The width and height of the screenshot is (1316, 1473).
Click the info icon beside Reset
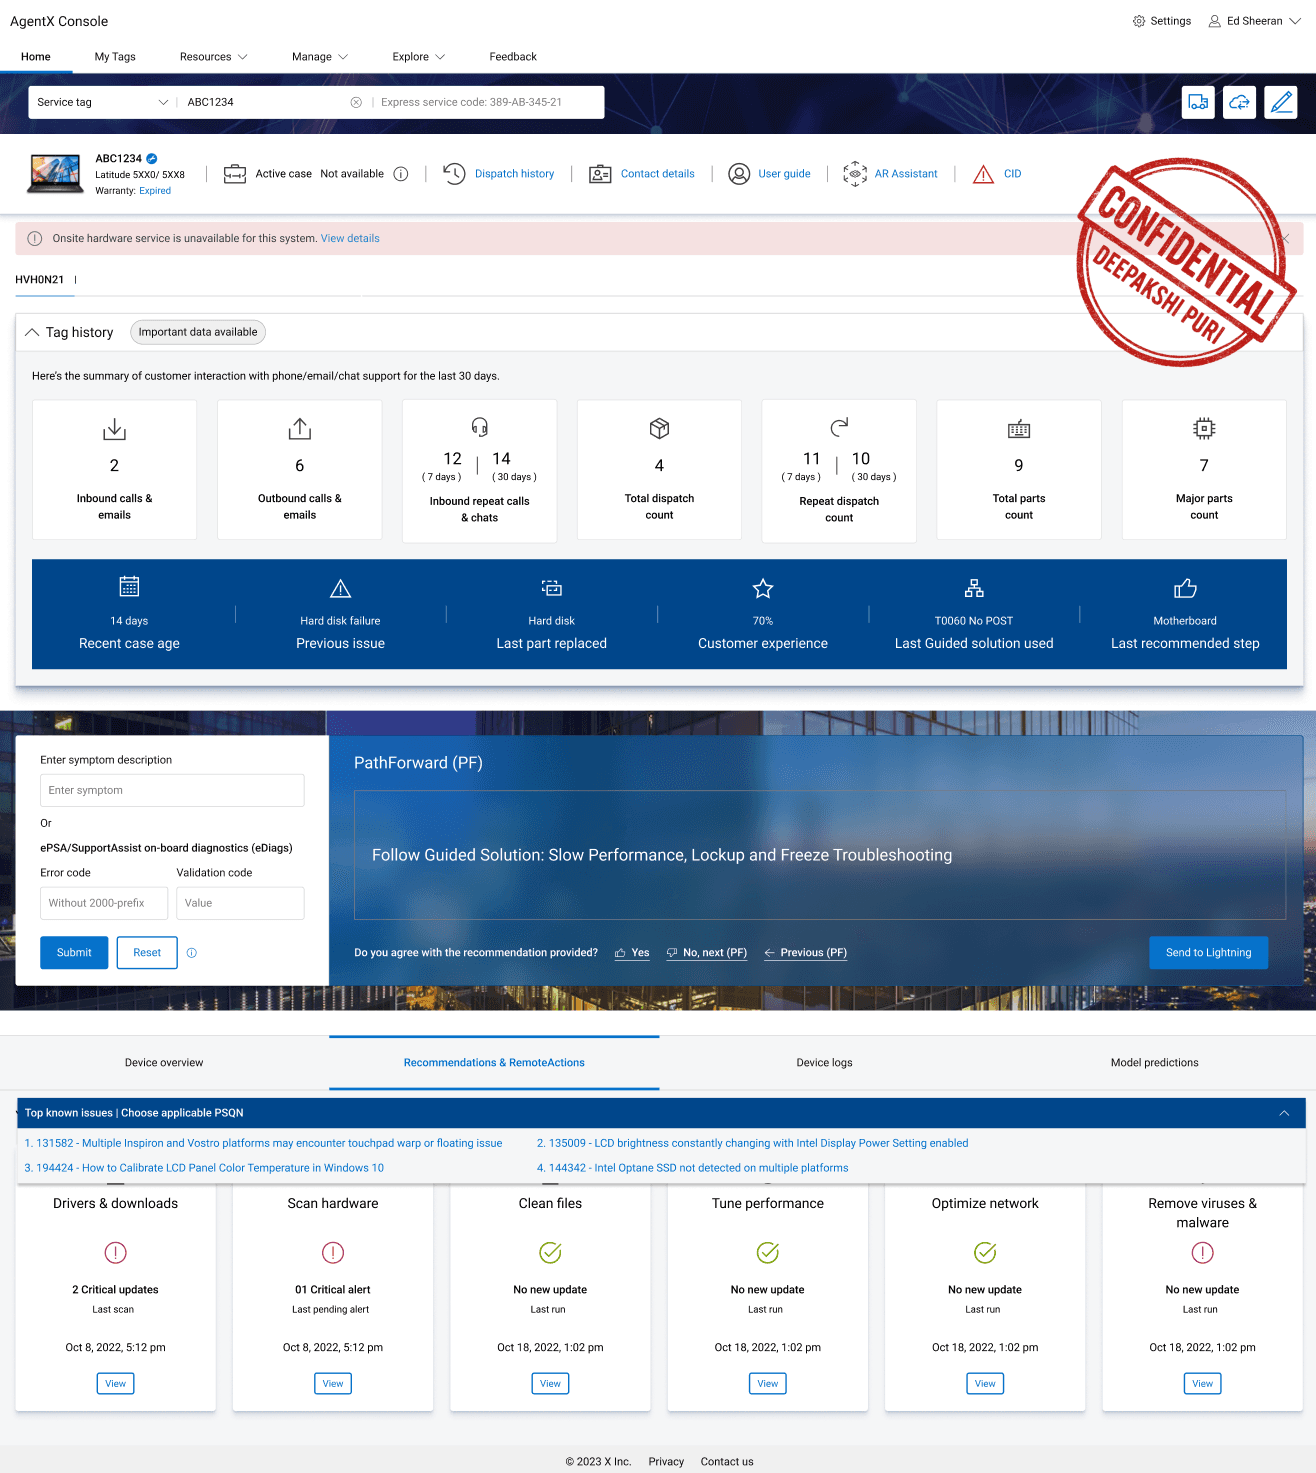[192, 953]
